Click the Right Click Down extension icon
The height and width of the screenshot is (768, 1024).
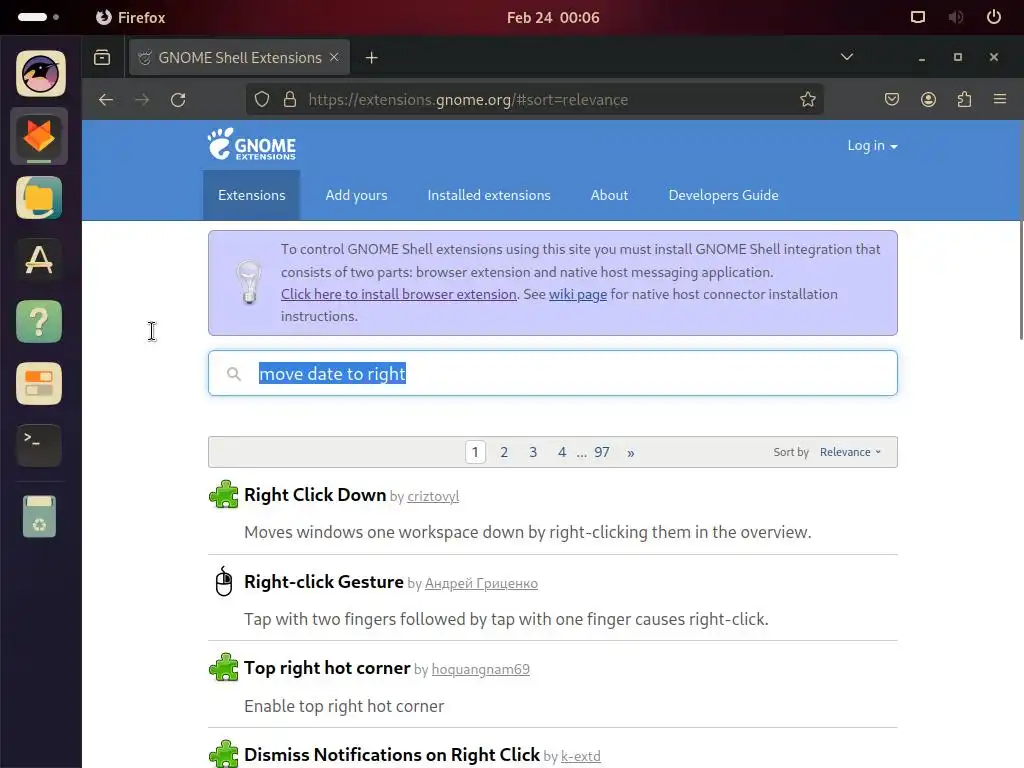pyautogui.click(x=223, y=494)
